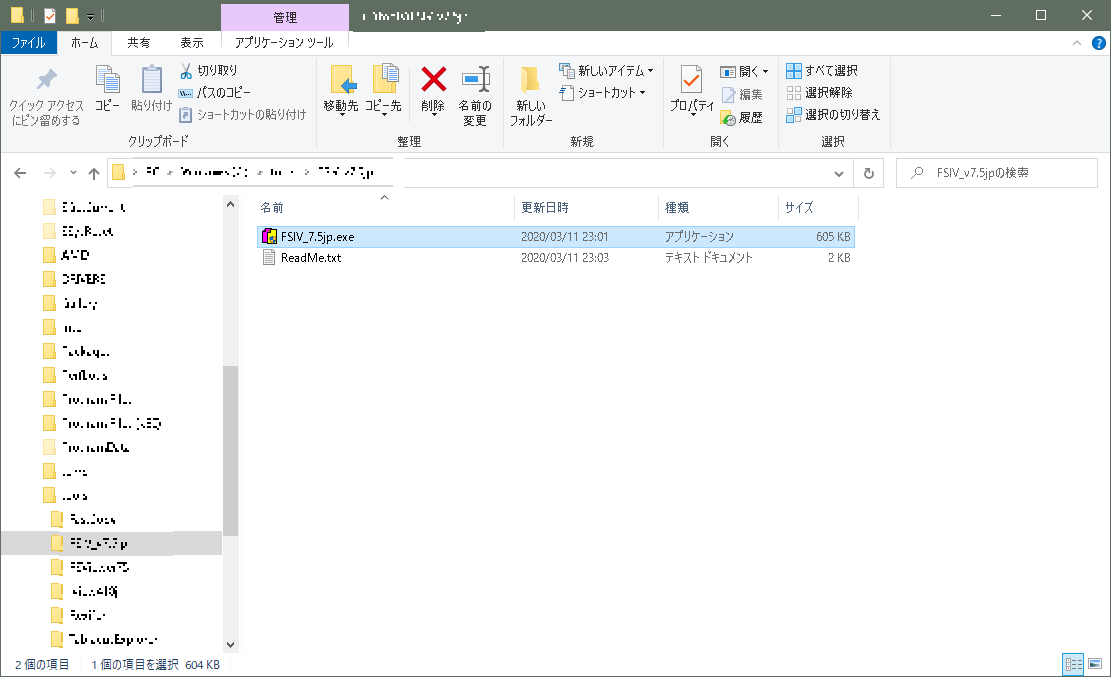
Task: Click the Rename (名前の変更) icon
Action: click(474, 80)
